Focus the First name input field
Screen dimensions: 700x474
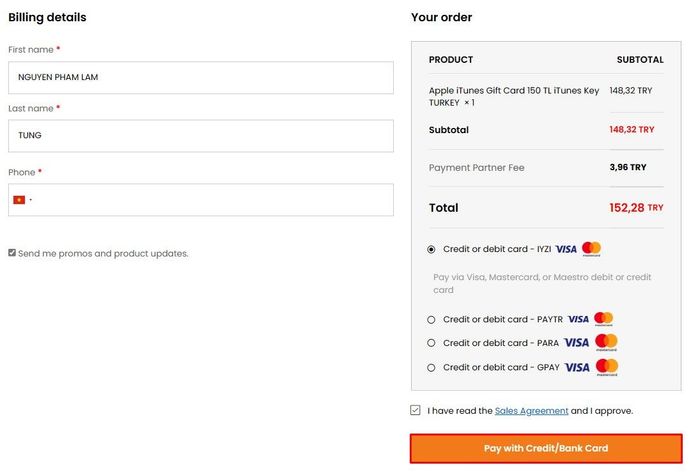[201, 78]
